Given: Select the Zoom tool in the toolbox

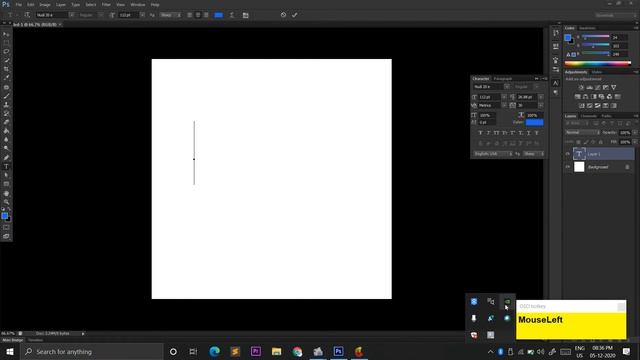Looking at the screenshot, I should click(x=6, y=202).
